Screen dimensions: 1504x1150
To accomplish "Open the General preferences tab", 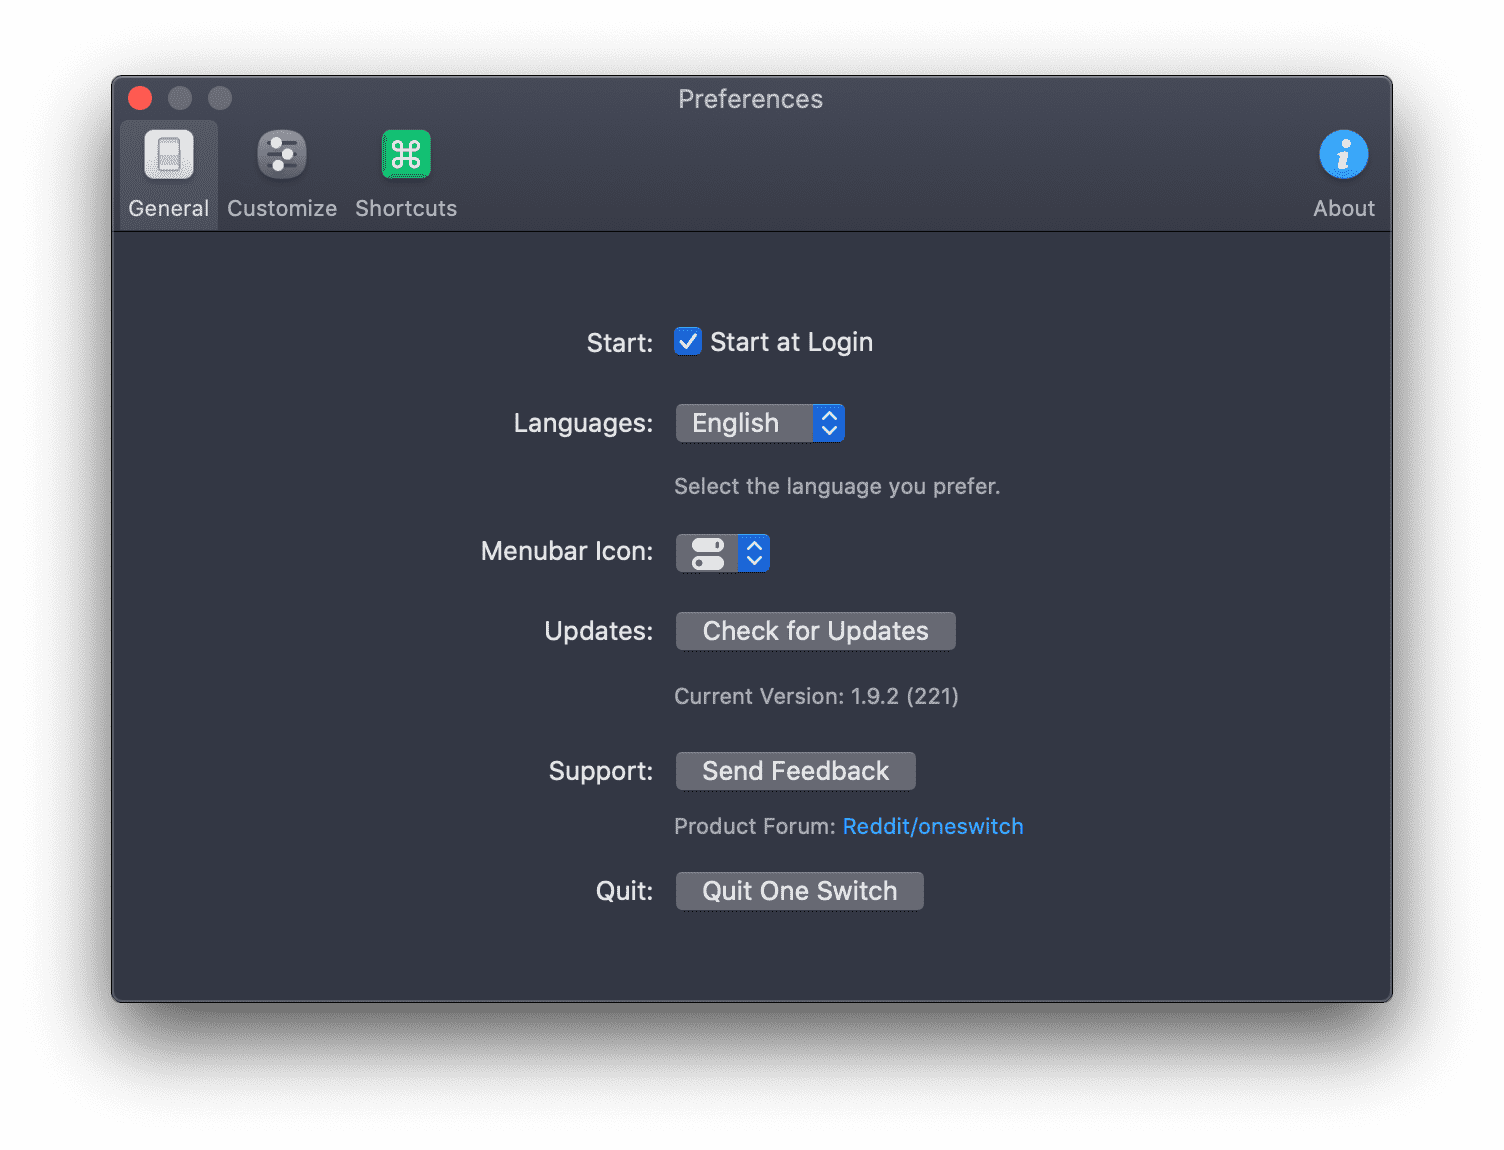I will [x=168, y=175].
